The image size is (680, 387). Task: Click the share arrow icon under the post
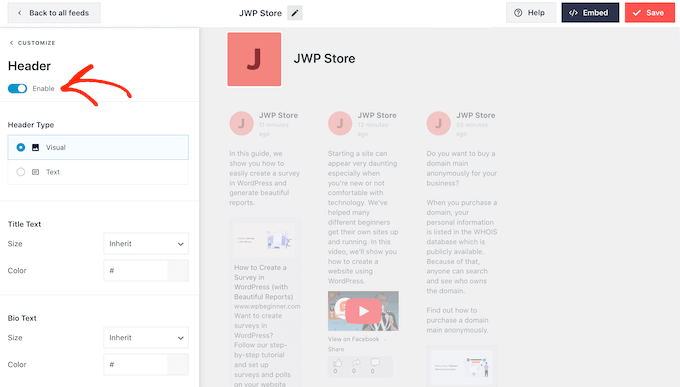[x=356, y=363]
